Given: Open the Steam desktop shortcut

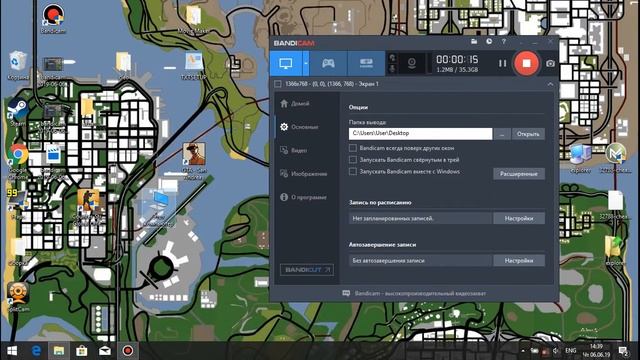Looking at the screenshot, I should point(18,112).
